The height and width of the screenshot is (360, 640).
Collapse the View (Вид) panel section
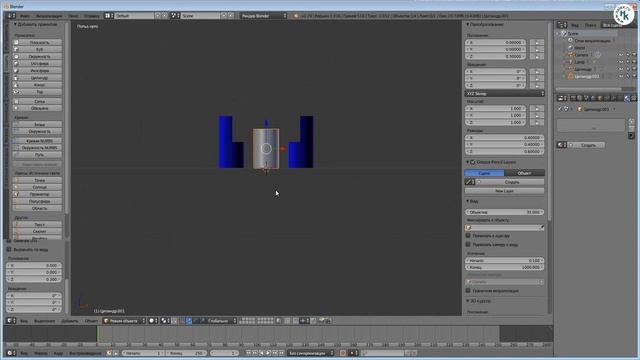pyautogui.click(x=472, y=201)
